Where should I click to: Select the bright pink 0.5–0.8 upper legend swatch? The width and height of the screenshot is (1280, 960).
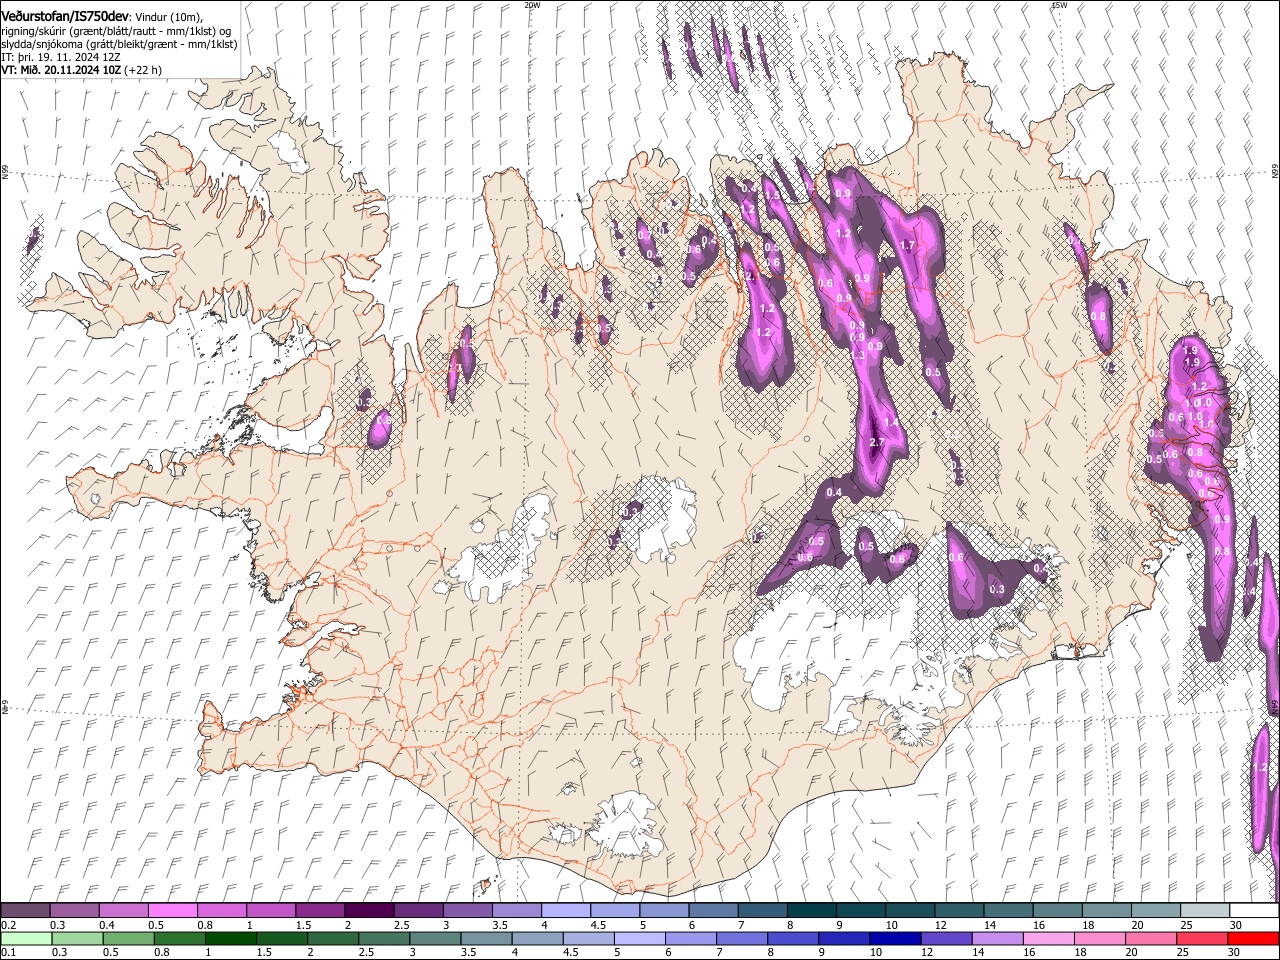tap(172, 911)
